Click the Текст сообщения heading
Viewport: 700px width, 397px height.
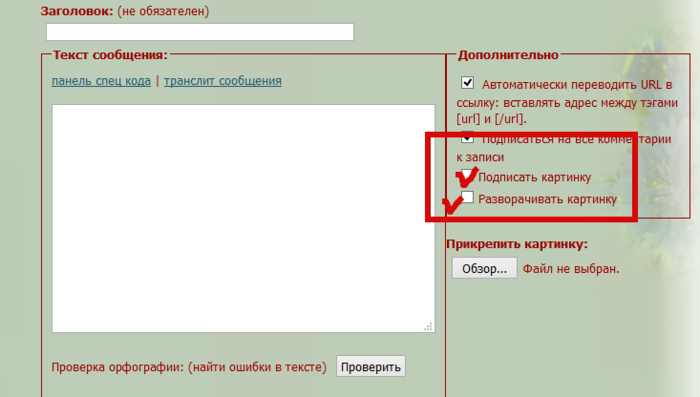click(x=110, y=55)
